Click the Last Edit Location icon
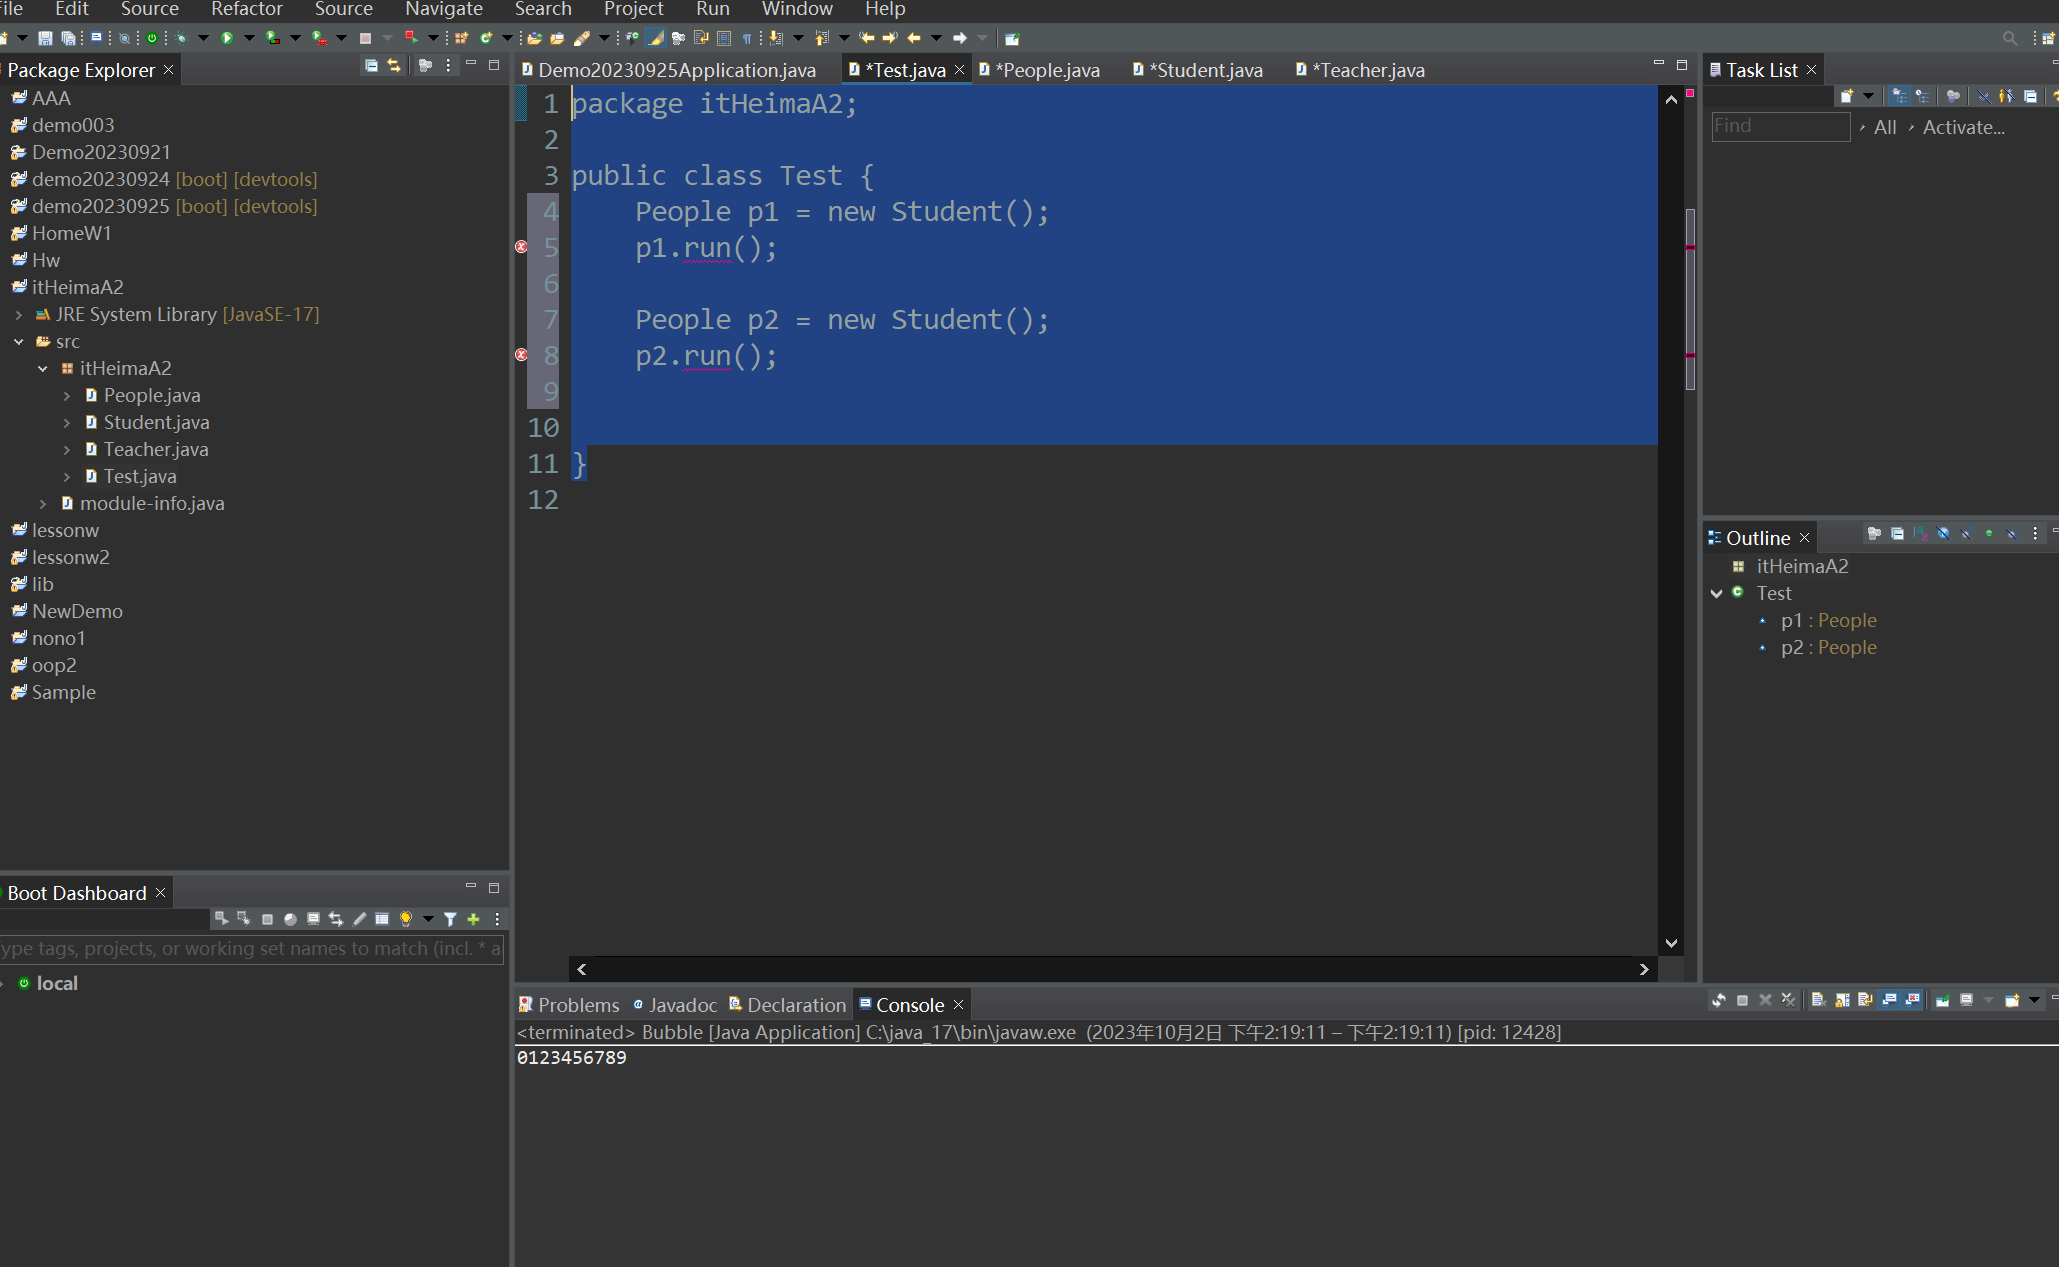Viewport: 2059px width, 1267px height. click(866, 38)
